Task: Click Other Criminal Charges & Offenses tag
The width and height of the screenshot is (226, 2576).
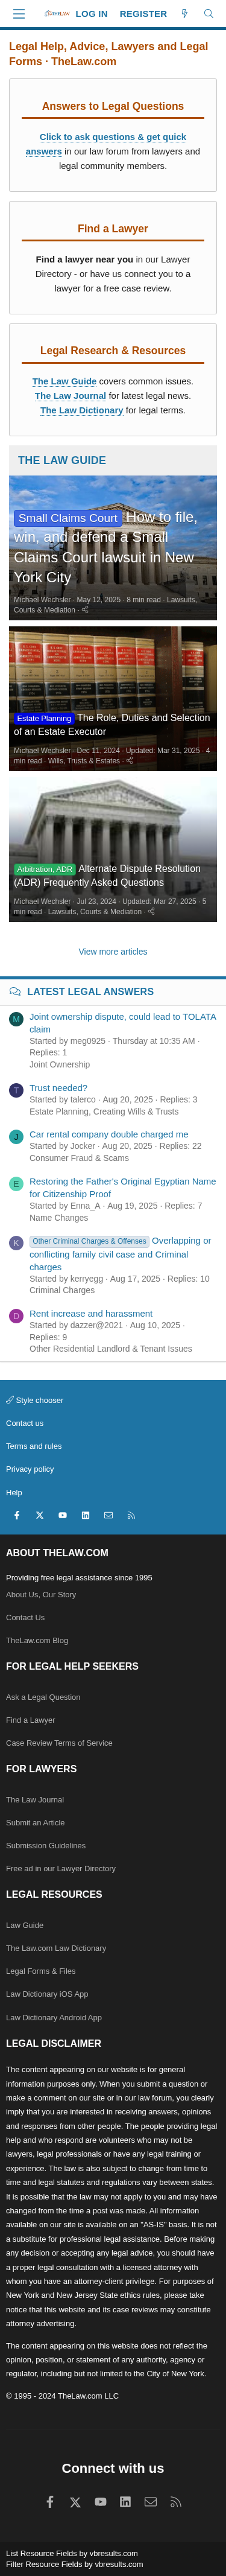Action: 89,1241
